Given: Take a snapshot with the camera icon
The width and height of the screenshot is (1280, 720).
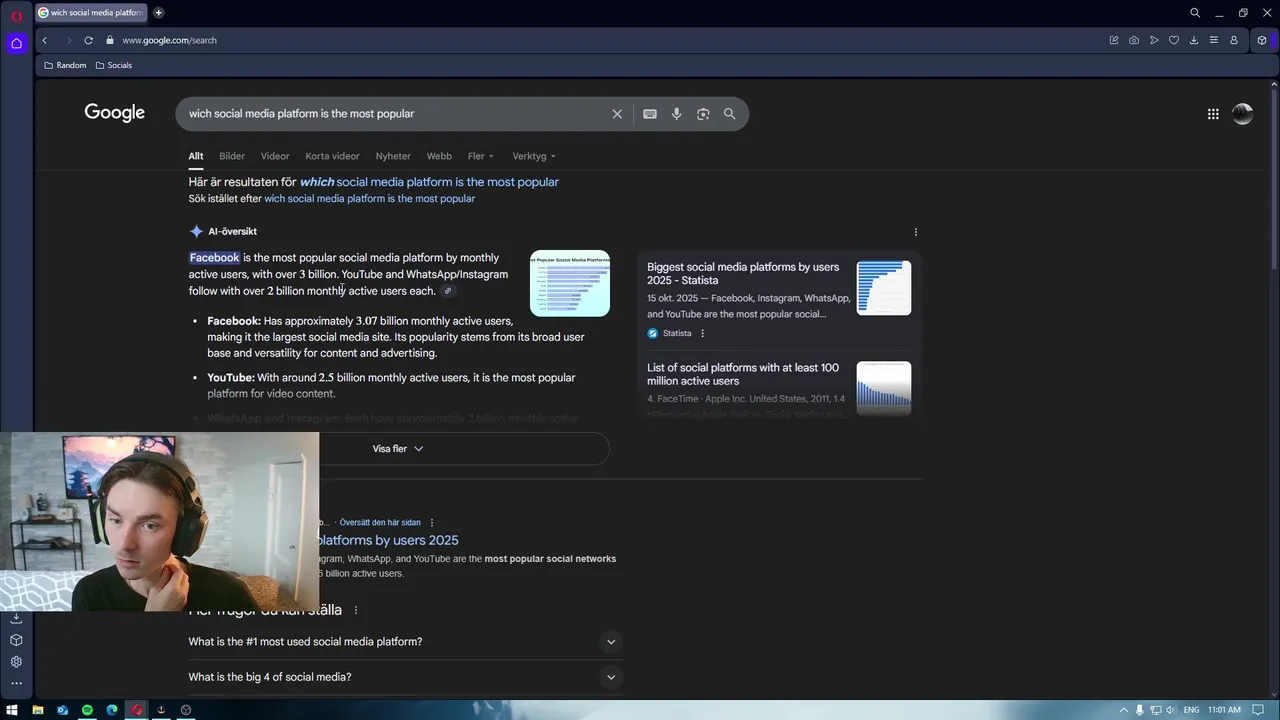Looking at the screenshot, I should pyautogui.click(x=1134, y=40).
